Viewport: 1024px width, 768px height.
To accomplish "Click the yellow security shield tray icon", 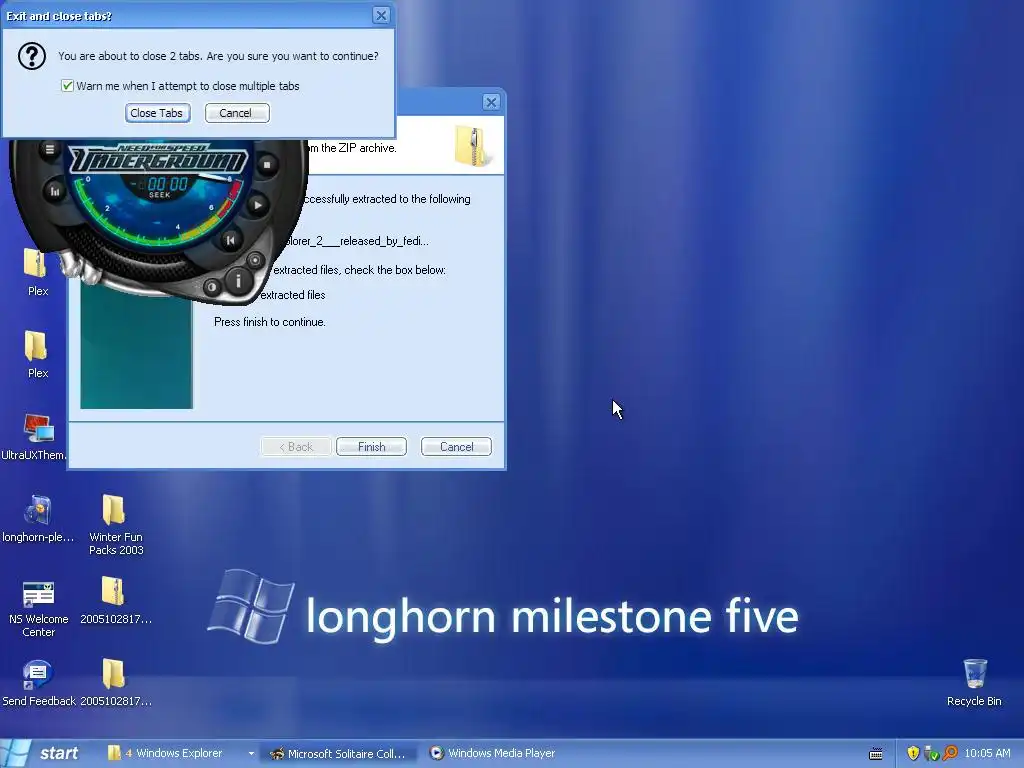I will tap(913, 753).
